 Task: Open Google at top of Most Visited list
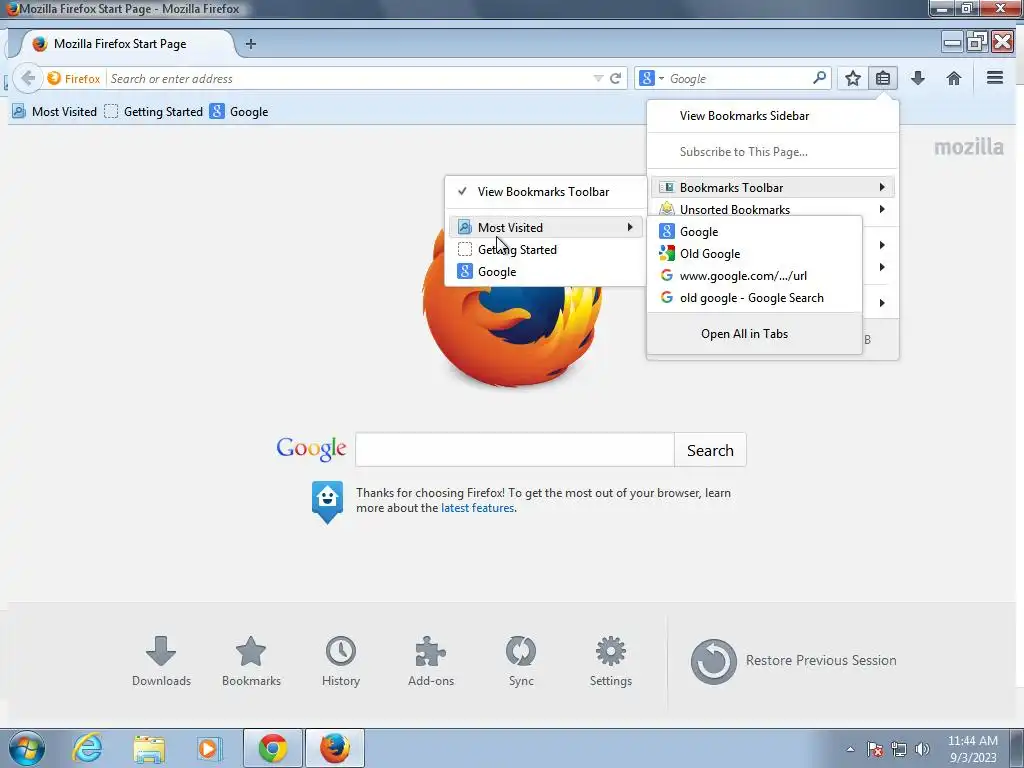pyautogui.click(x=754, y=232)
